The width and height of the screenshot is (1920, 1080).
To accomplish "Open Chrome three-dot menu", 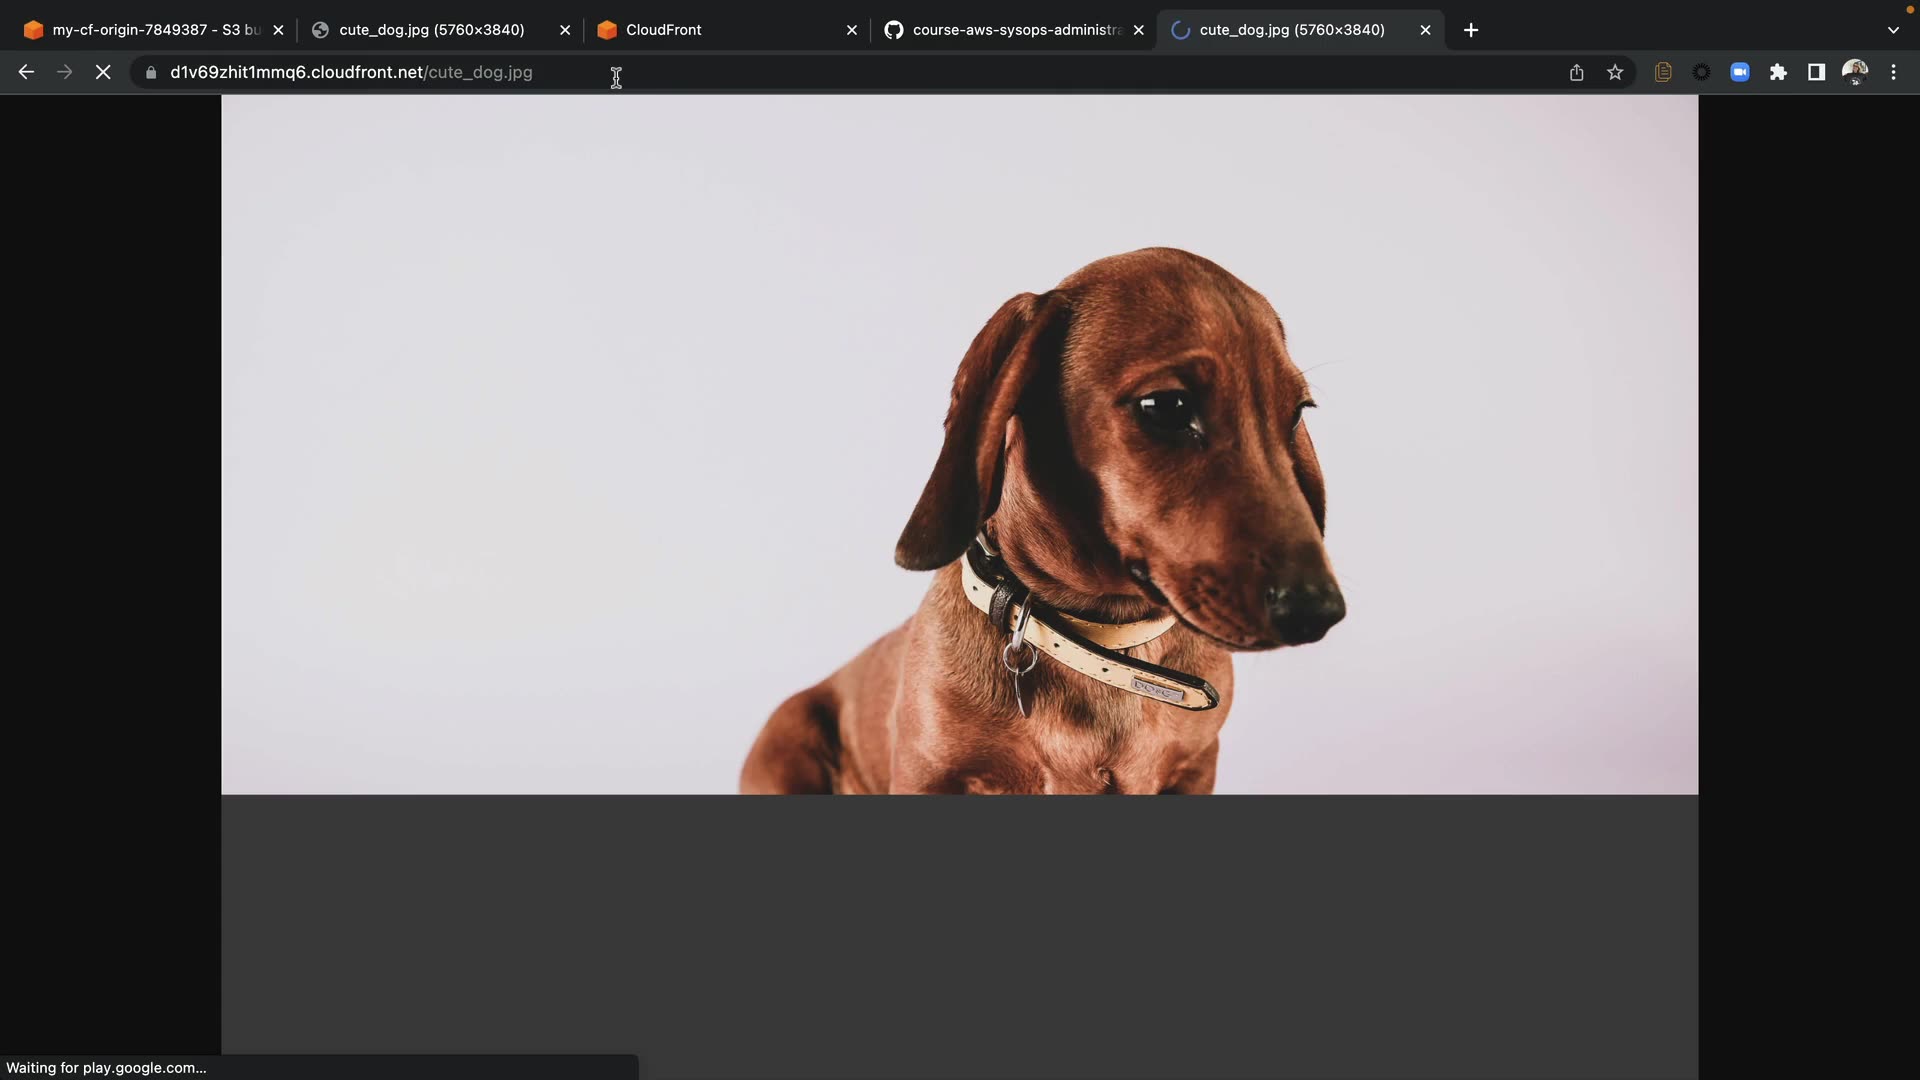I will tap(1893, 72).
